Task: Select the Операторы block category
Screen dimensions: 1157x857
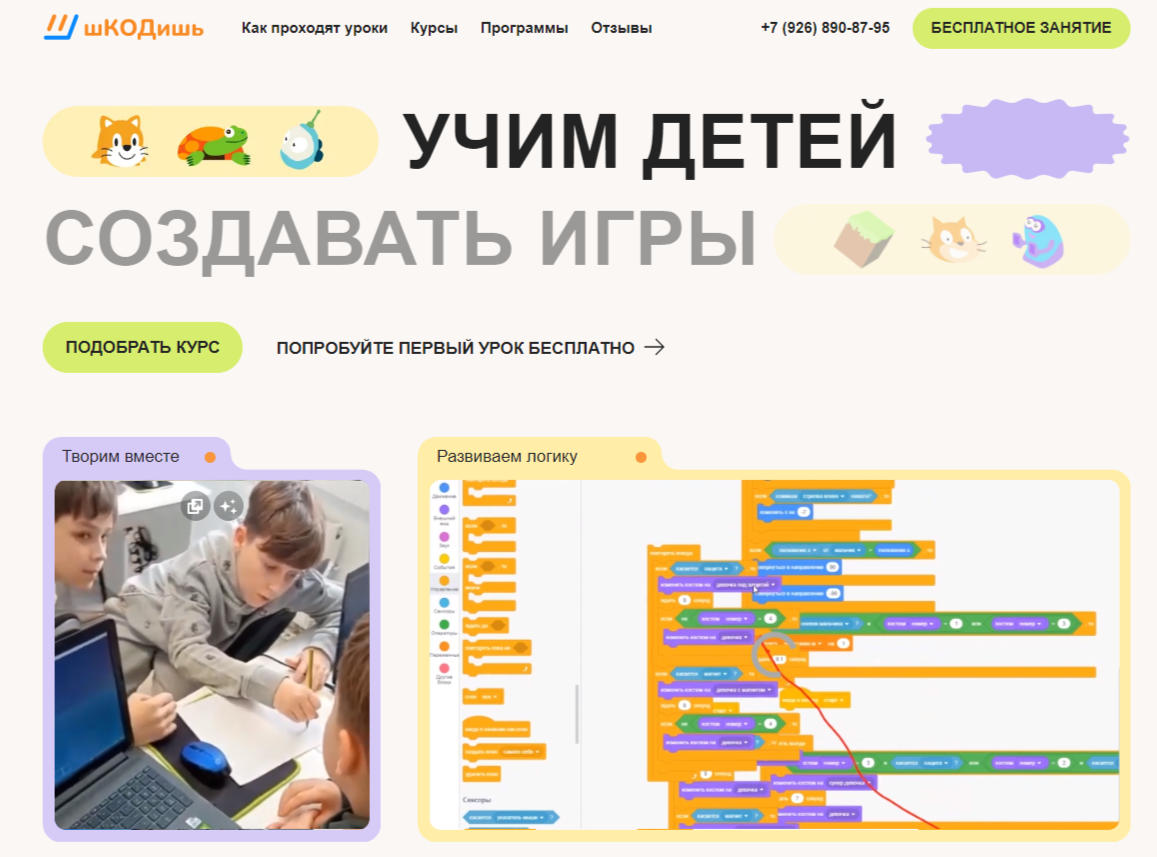Action: tap(444, 623)
